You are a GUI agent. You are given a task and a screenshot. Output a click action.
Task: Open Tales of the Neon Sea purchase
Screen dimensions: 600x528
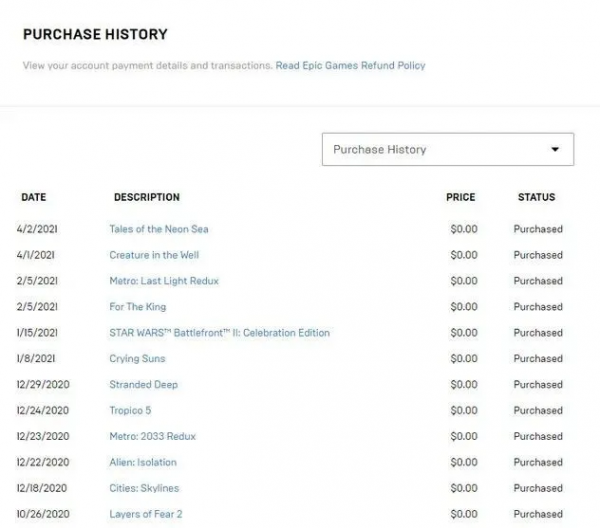[x=159, y=229]
